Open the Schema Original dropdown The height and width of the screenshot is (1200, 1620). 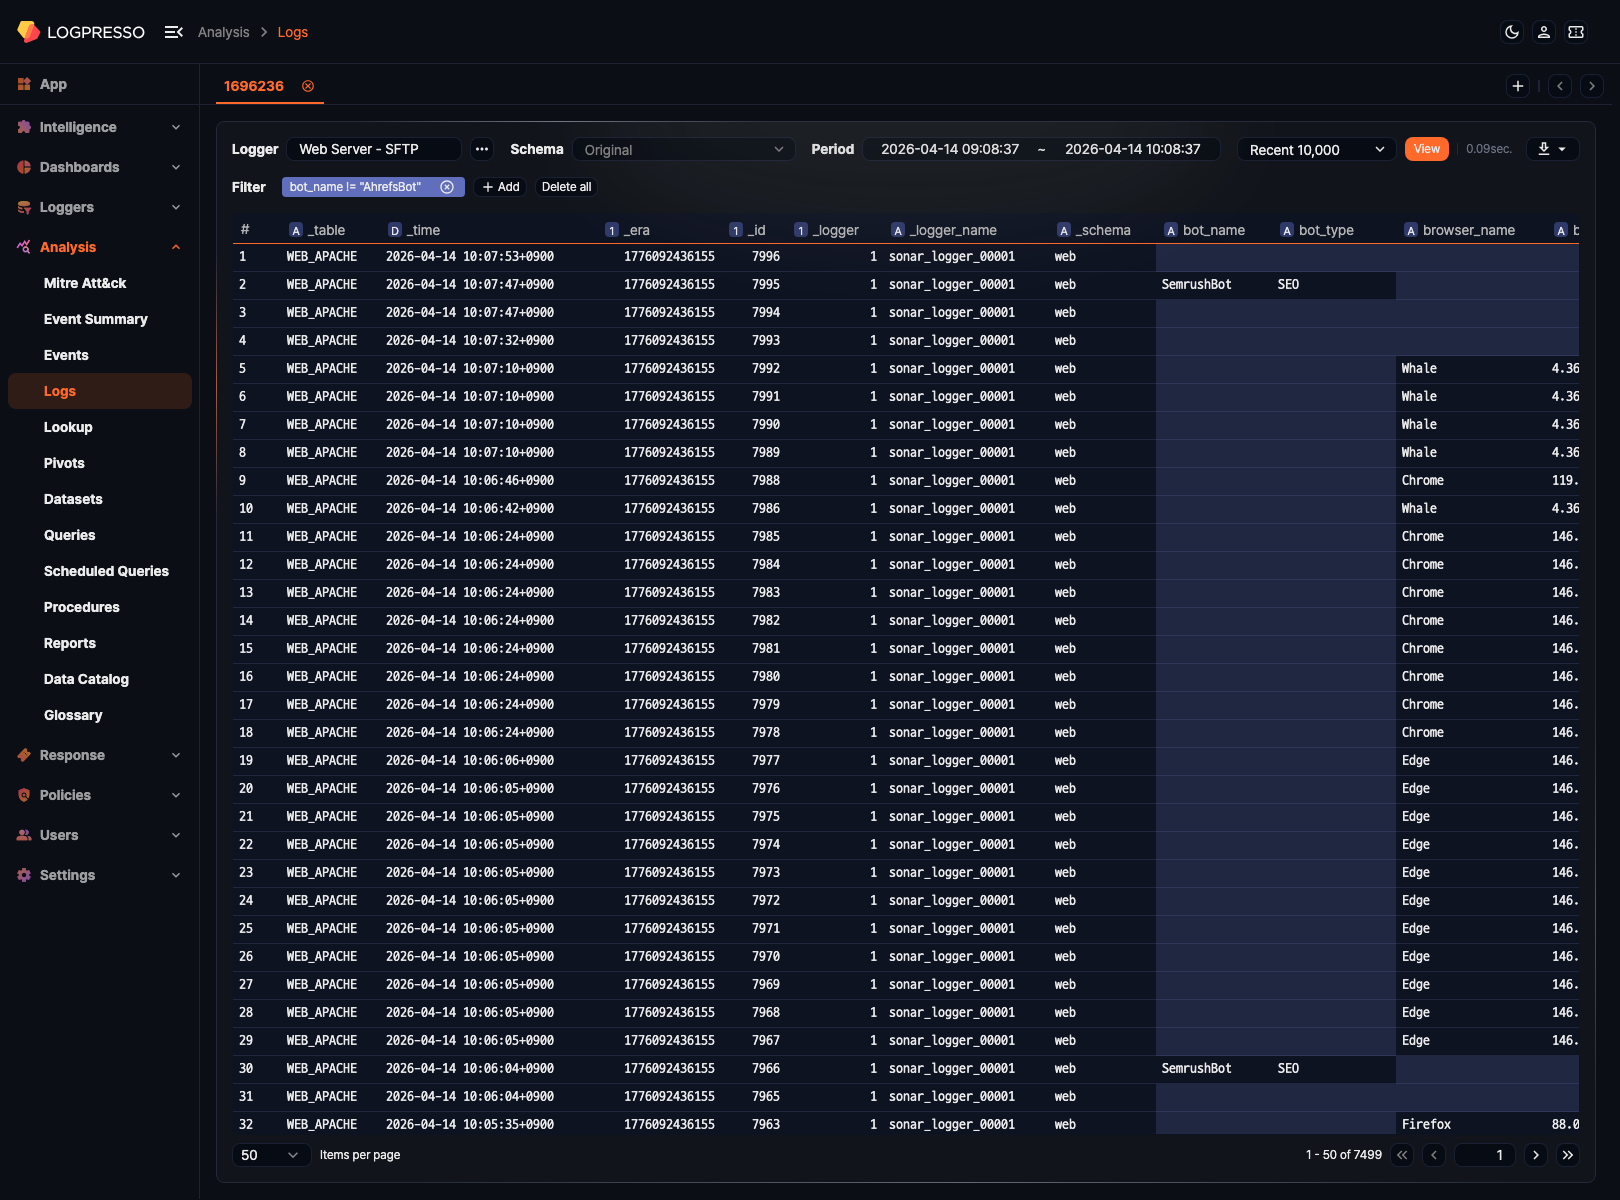coord(684,150)
